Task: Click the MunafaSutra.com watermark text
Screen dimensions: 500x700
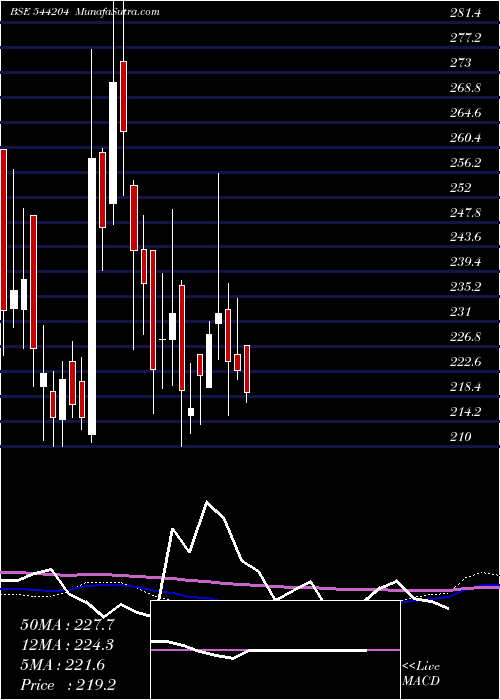Action: [117, 12]
